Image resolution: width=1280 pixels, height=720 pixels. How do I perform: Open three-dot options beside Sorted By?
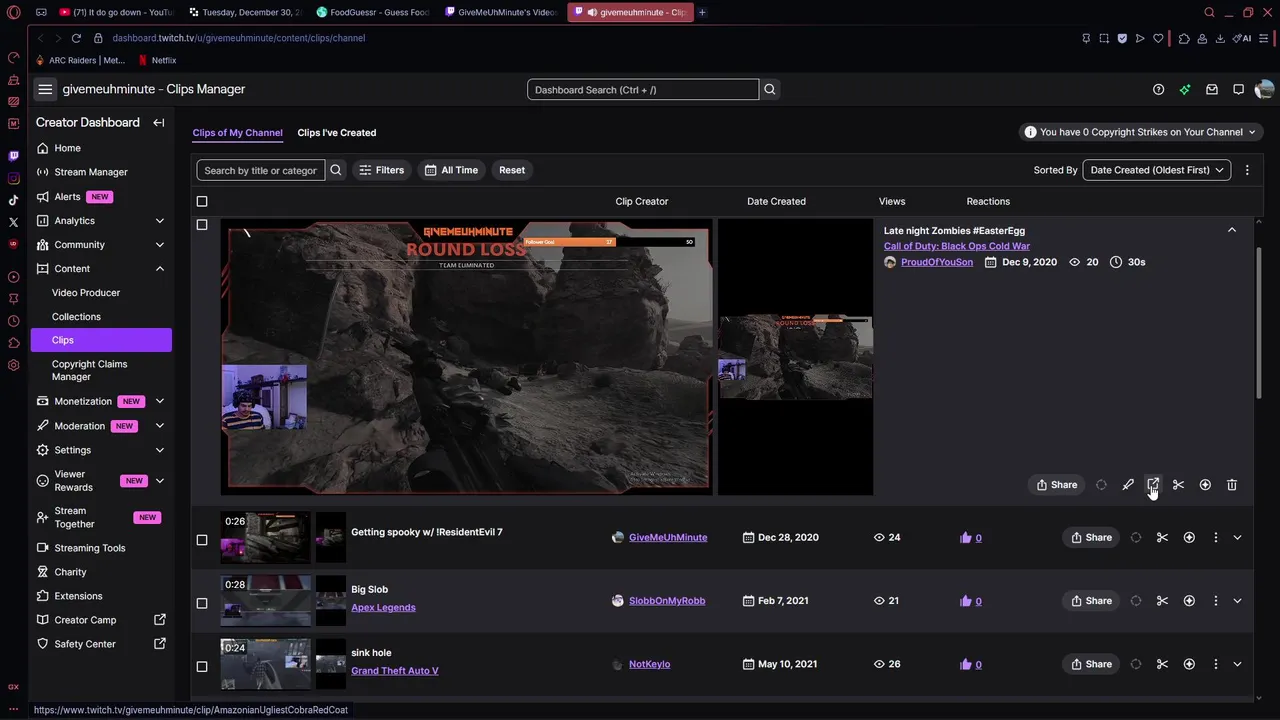coord(1247,170)
